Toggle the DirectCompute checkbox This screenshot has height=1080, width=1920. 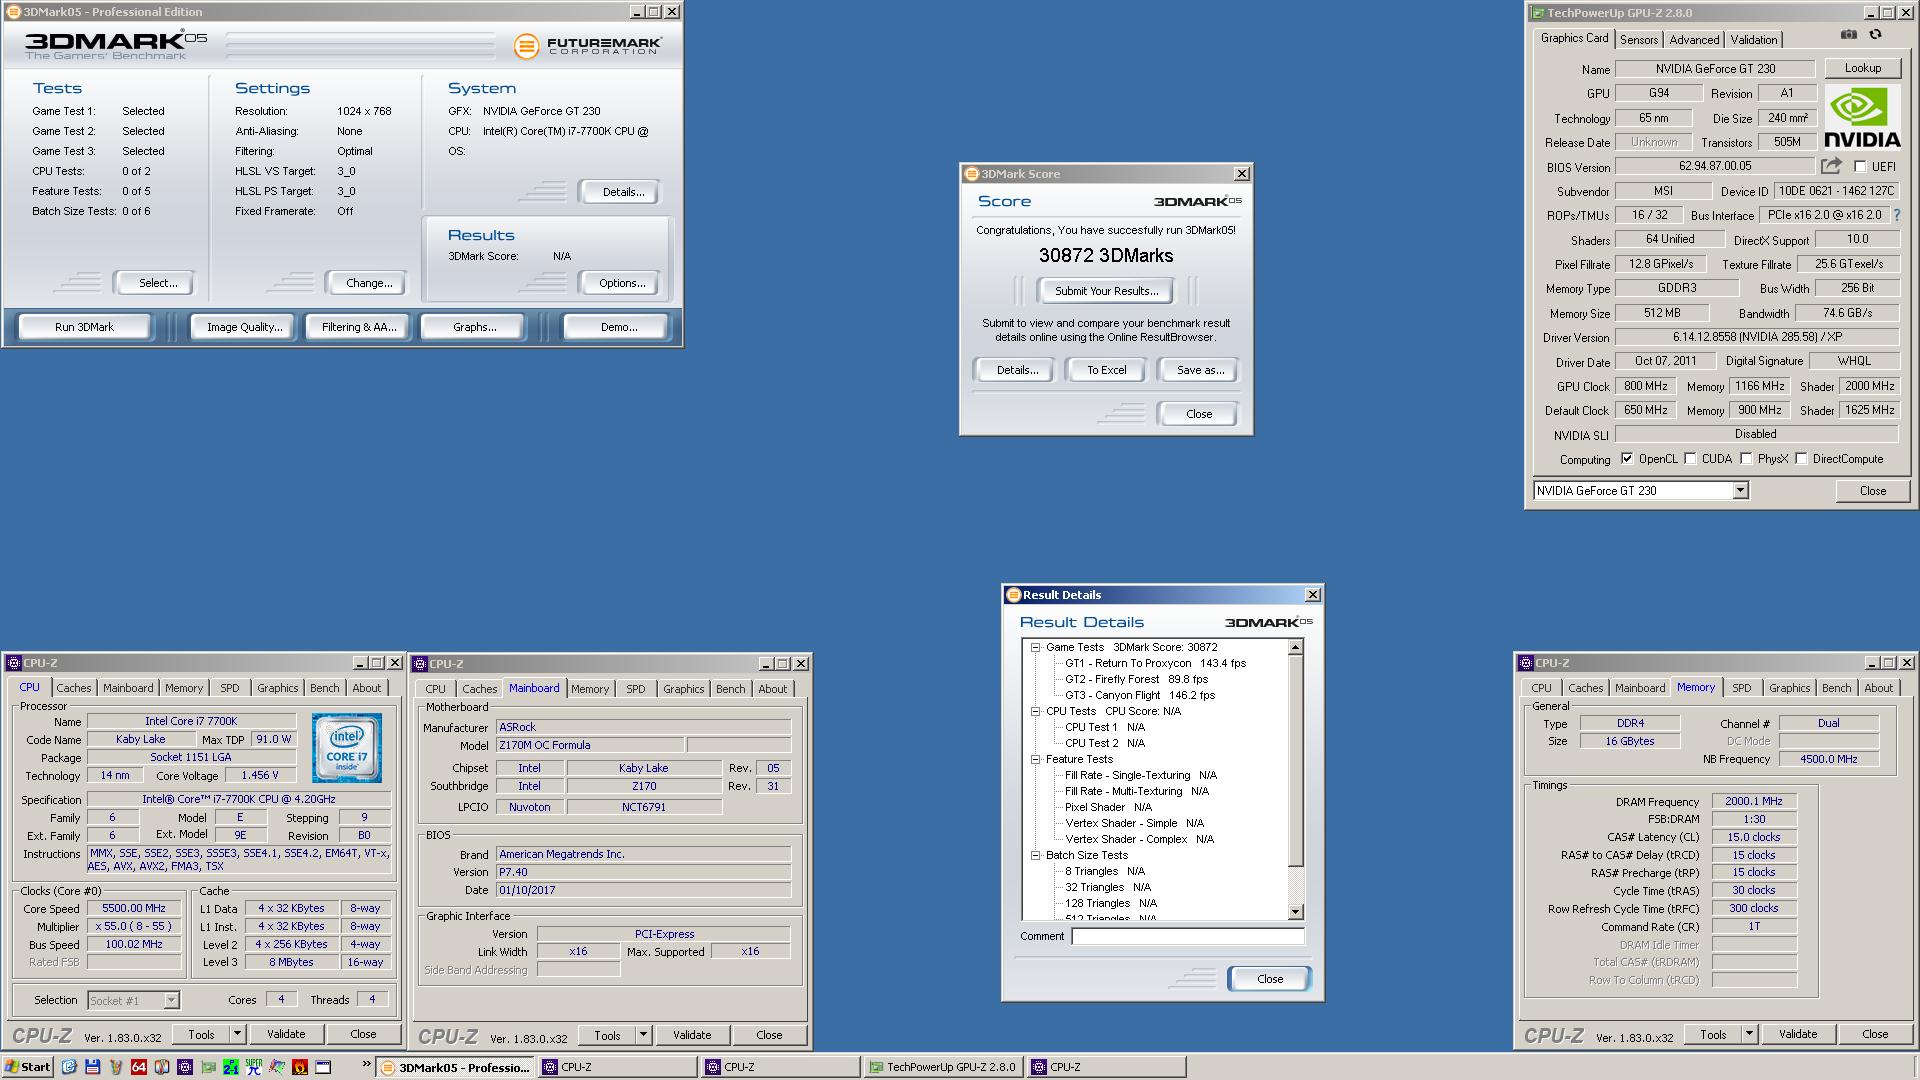(x=1801, y=459)
